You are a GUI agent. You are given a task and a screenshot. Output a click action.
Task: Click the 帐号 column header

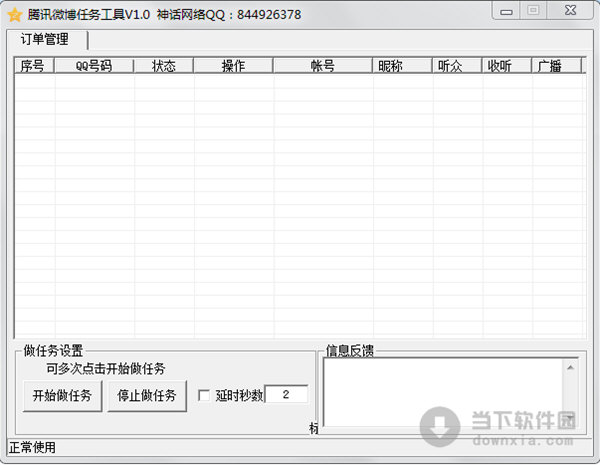click(322, 66)
